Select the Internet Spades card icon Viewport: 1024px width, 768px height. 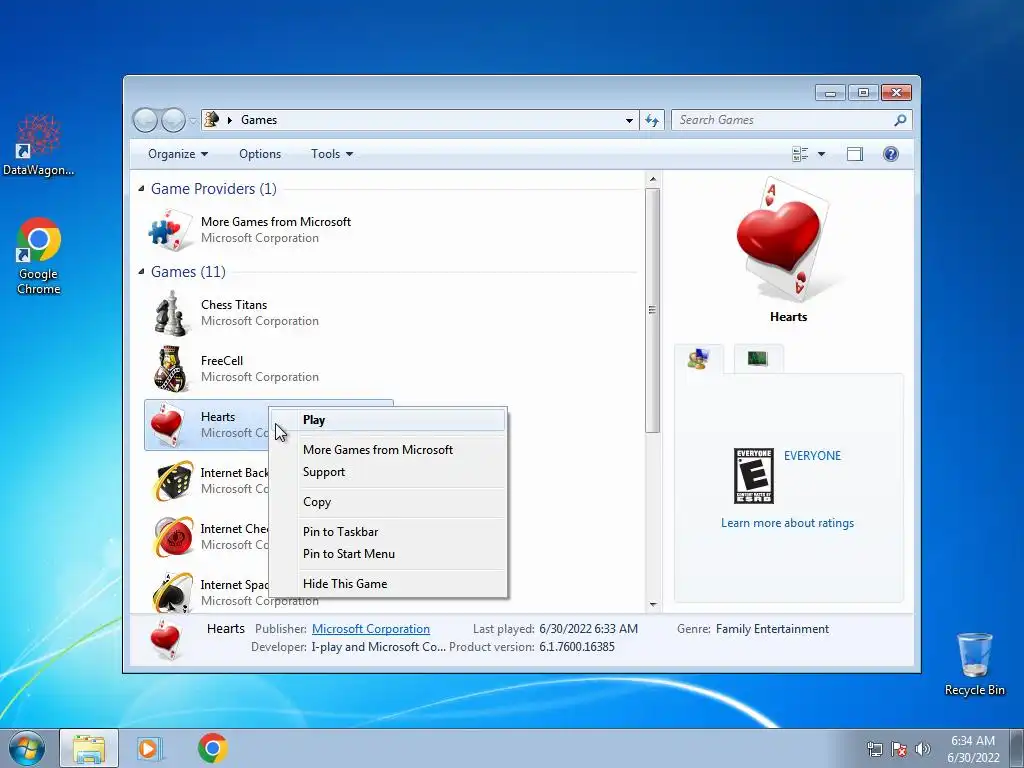click(x=172, y=592)
